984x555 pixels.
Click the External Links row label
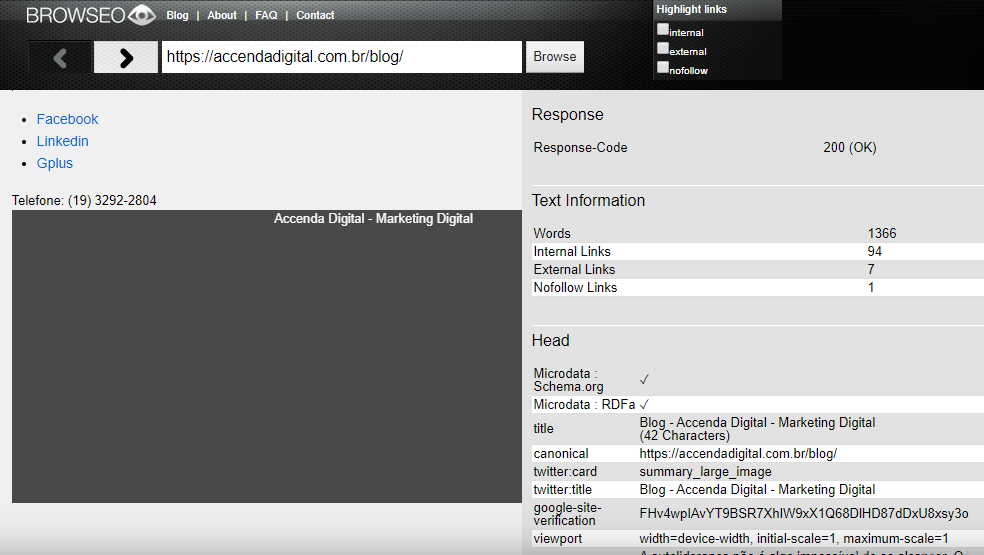pos(574,270)
